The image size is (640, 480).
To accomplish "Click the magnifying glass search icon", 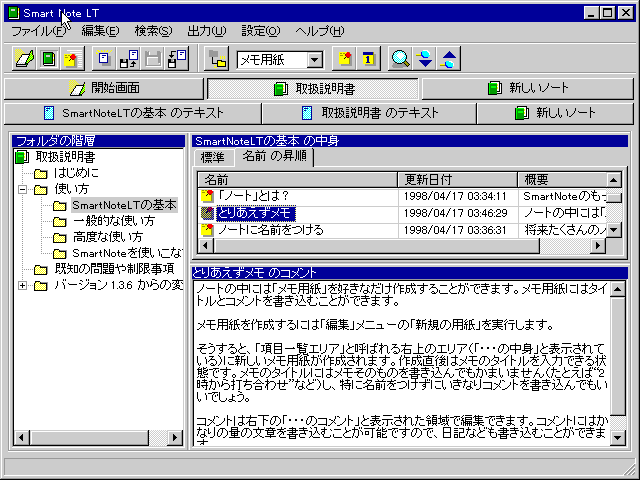I will [400, 59].
